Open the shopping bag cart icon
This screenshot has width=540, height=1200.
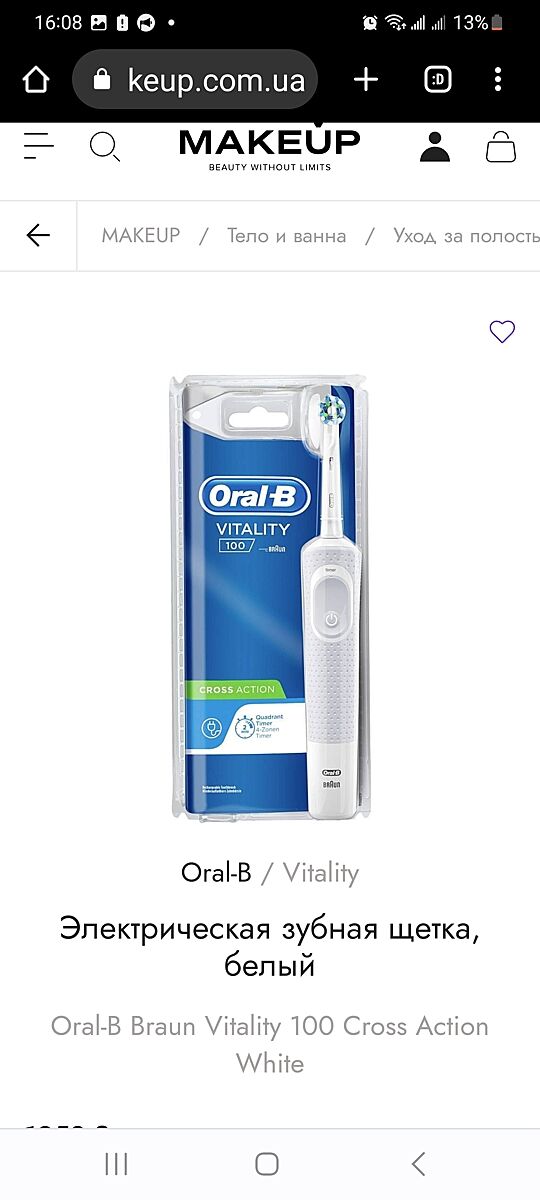(x=501, y=147)
